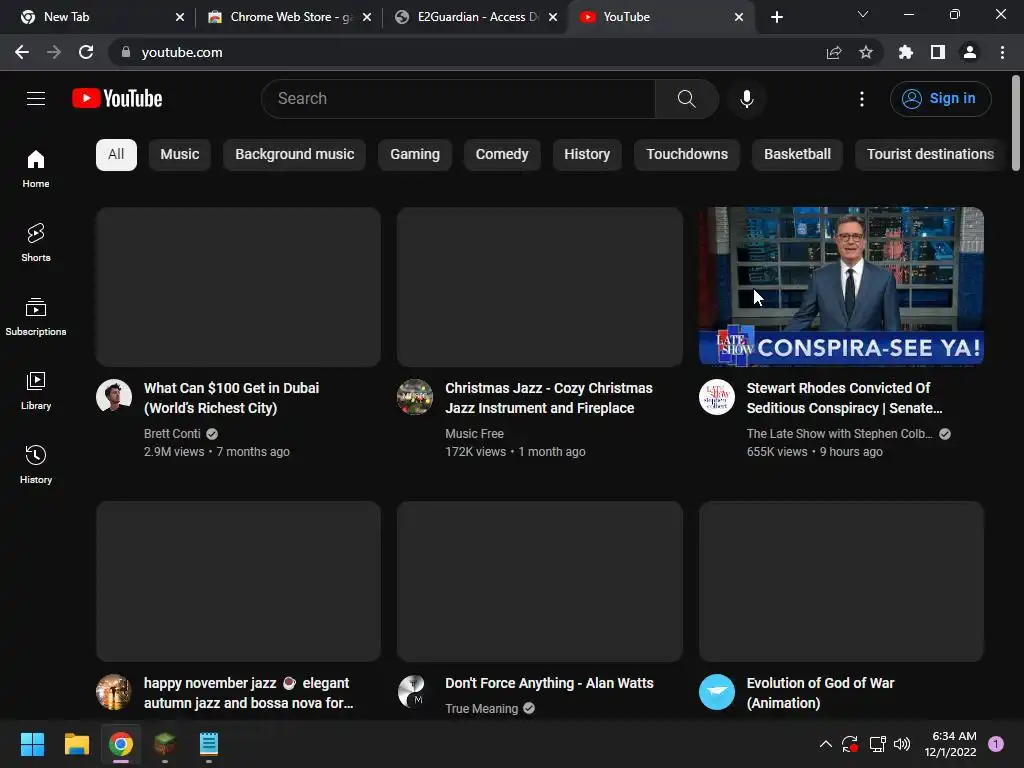
Task: Reload the page
Action: pos(86,52)
